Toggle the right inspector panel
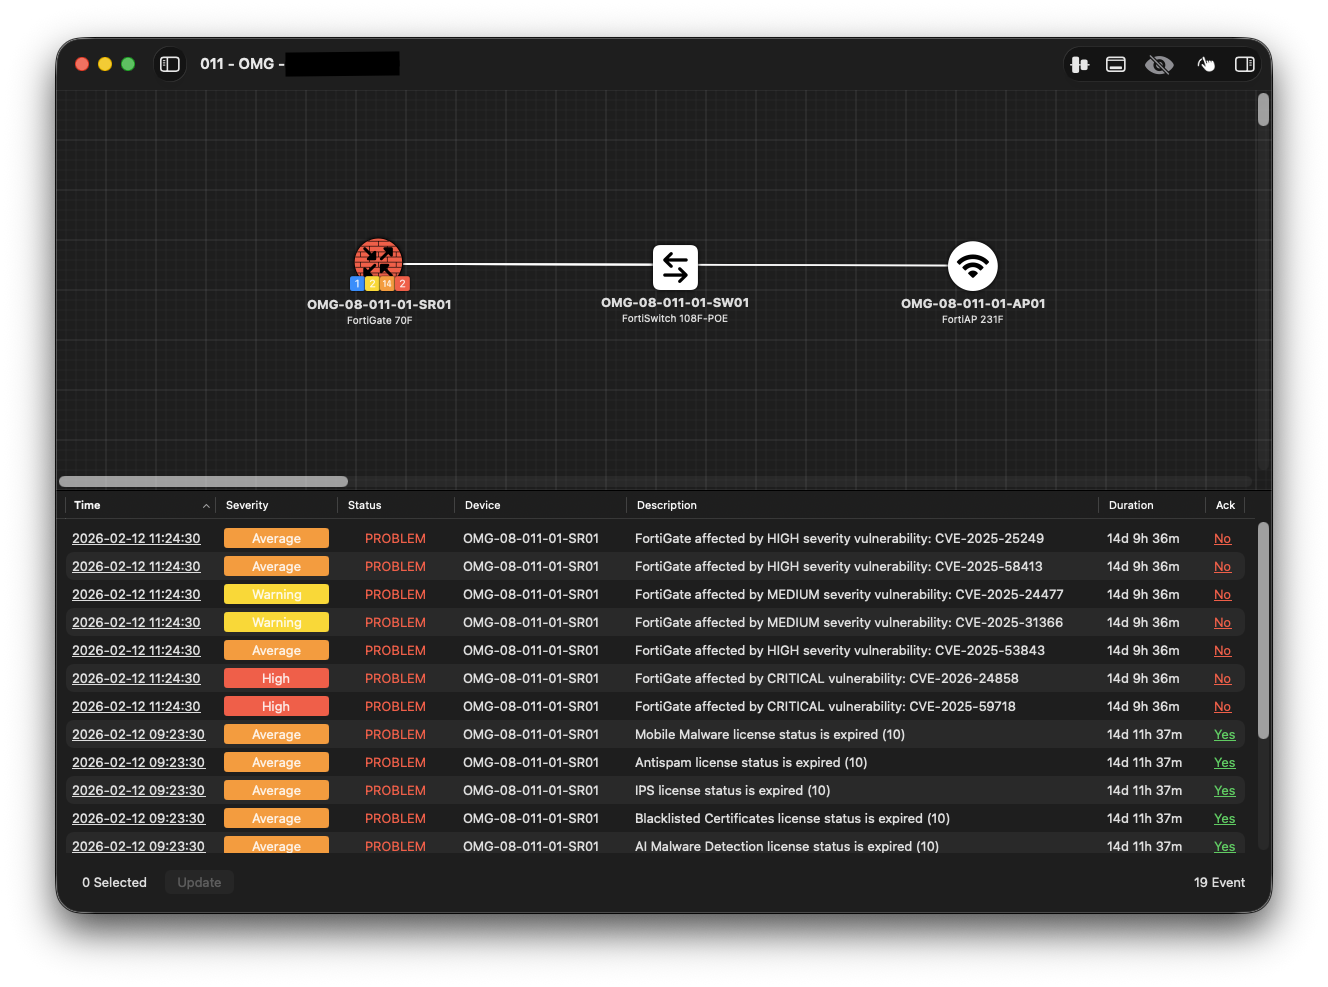Screen dimensions: 1328x987 pyautogui.click(x=1244, y=64)
